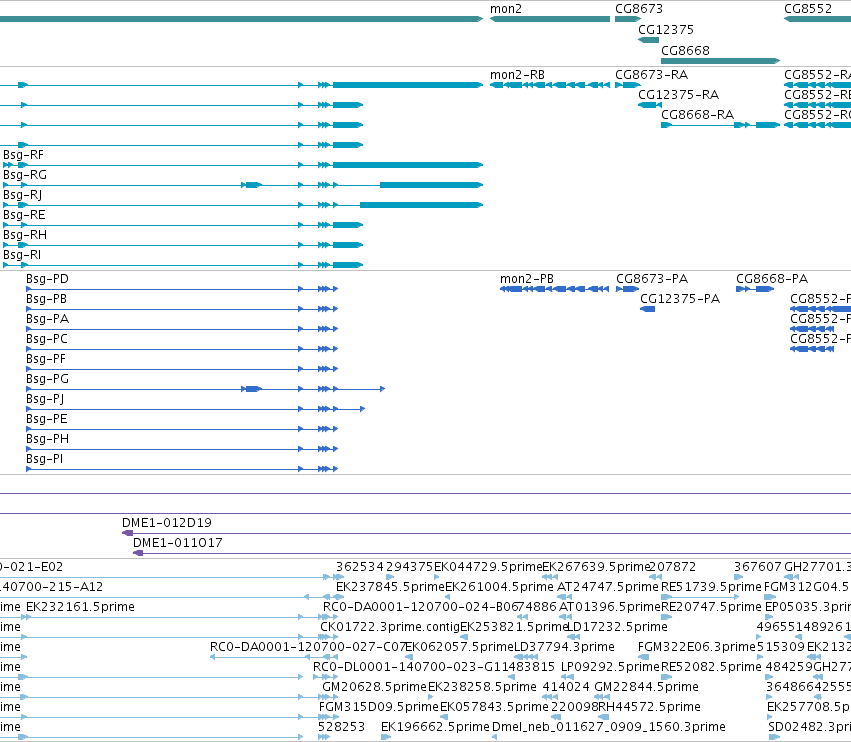This screenshot has width=851, height=742.
Task: Click EST label LD17232.5prime
Action: tap(617, 627)
